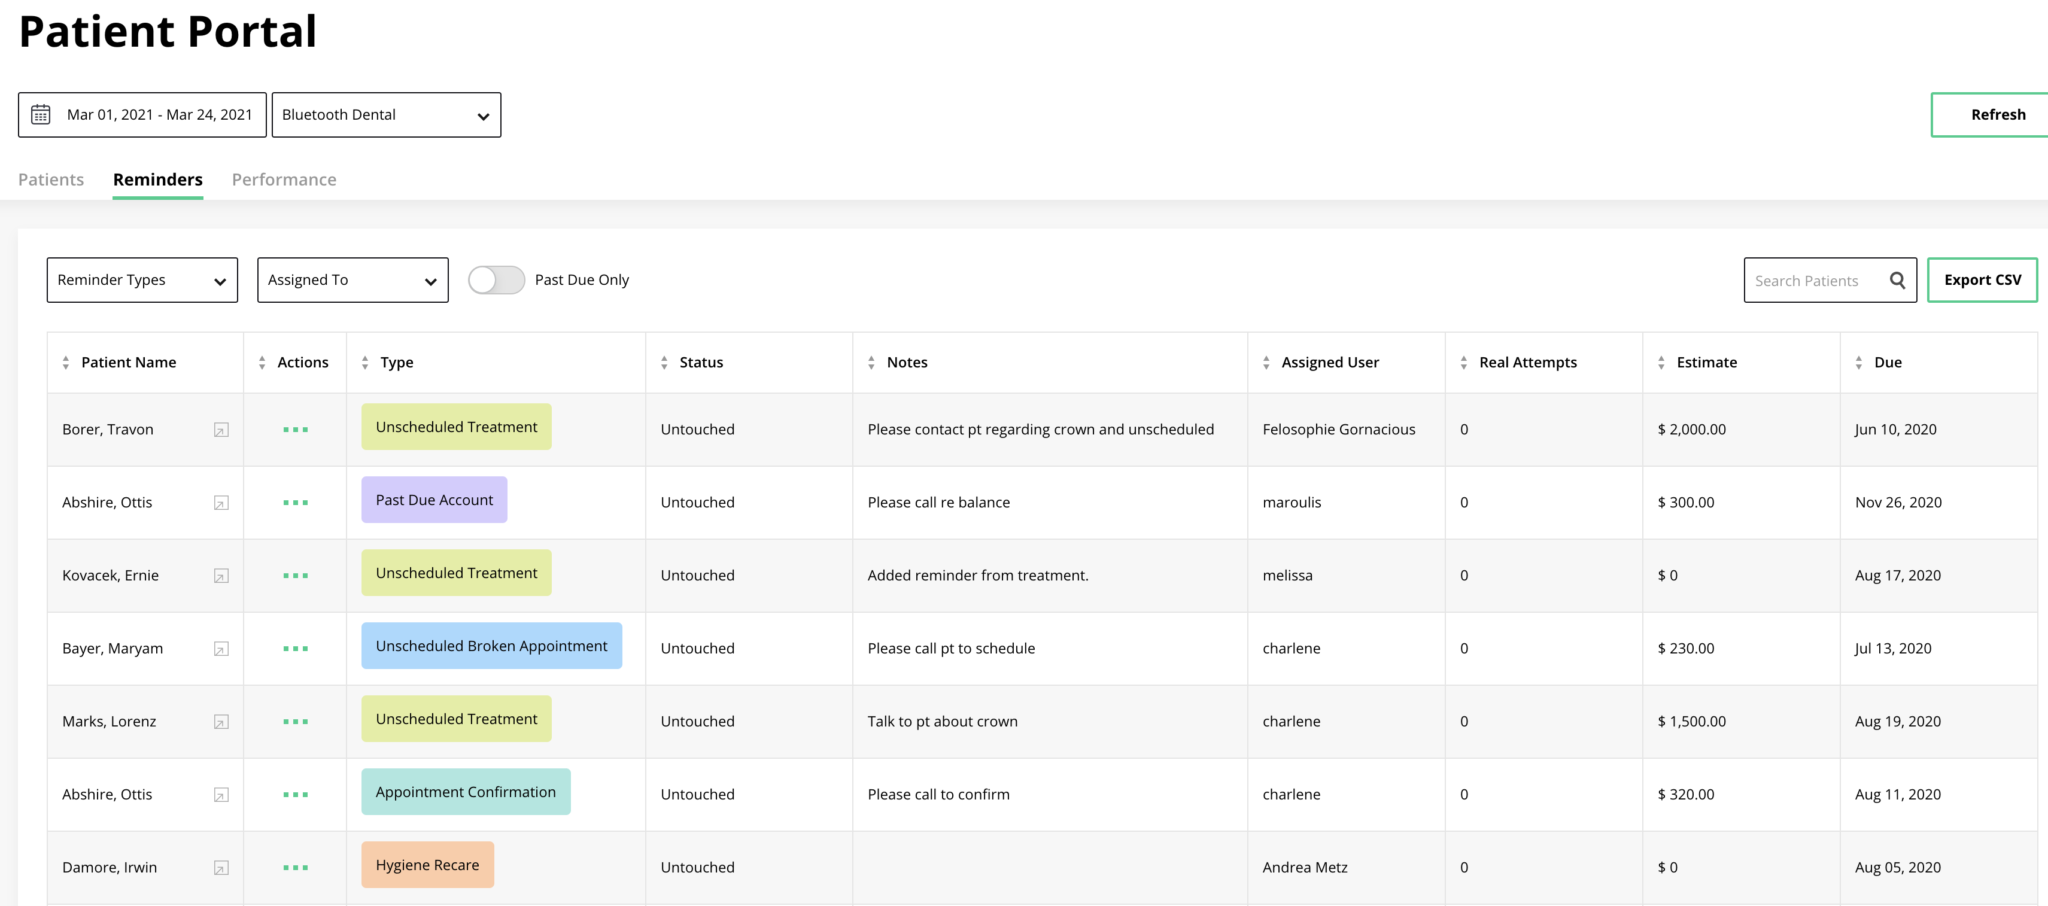Click Unscheduled Treatment tag for Kovacek, Ernie
The image size is (2048, 906).
pos(456,573)
